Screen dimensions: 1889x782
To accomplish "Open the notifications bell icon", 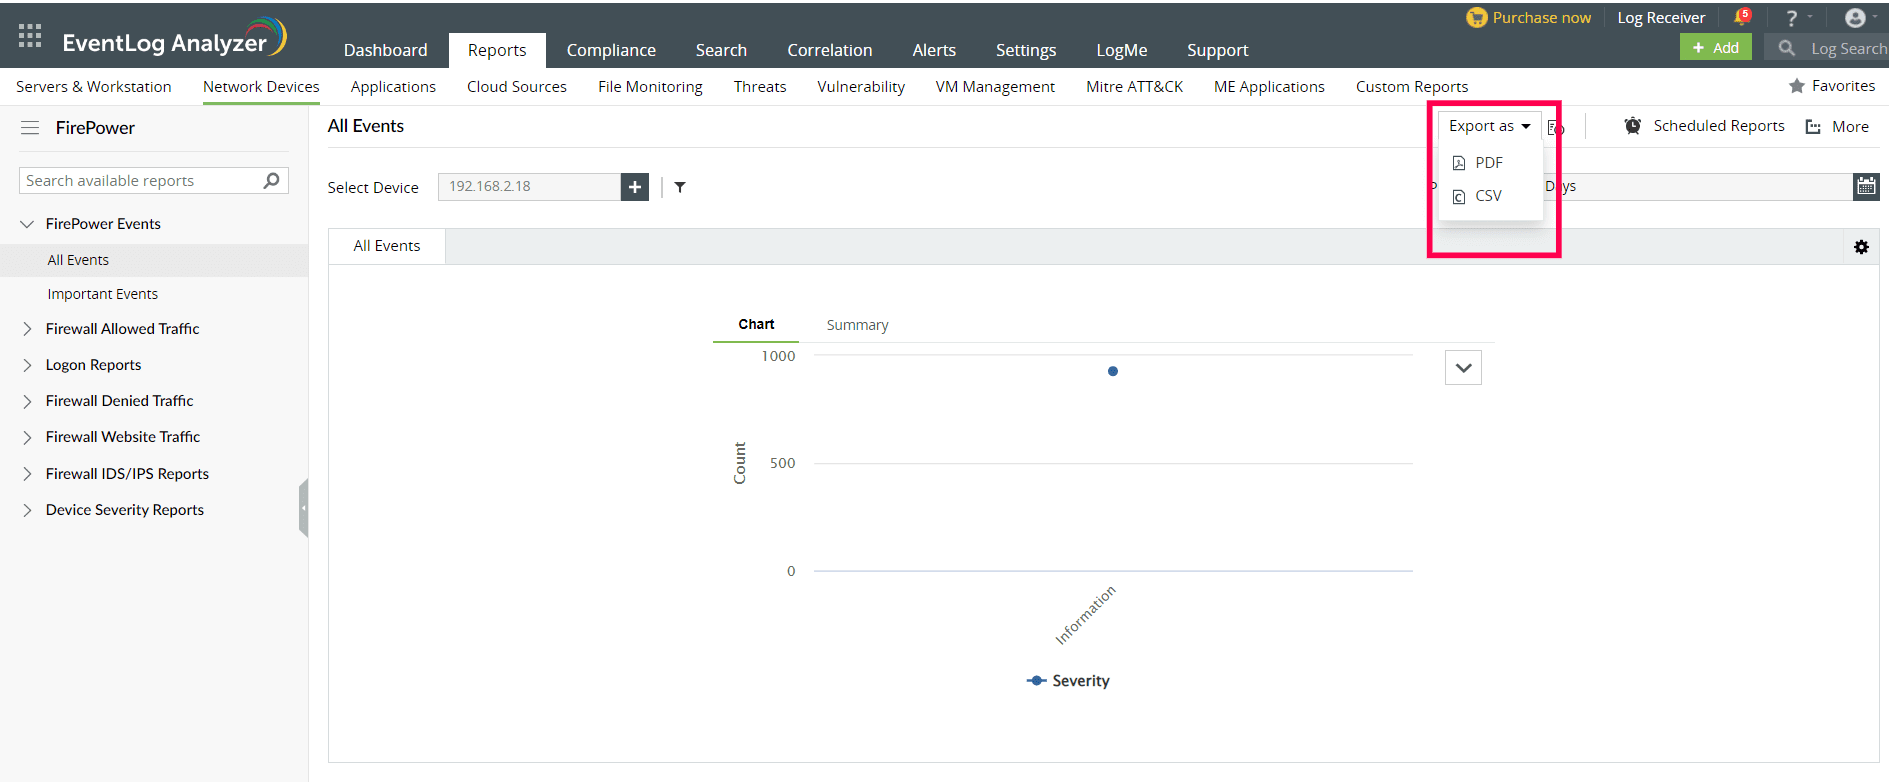I will (1742, 17).
